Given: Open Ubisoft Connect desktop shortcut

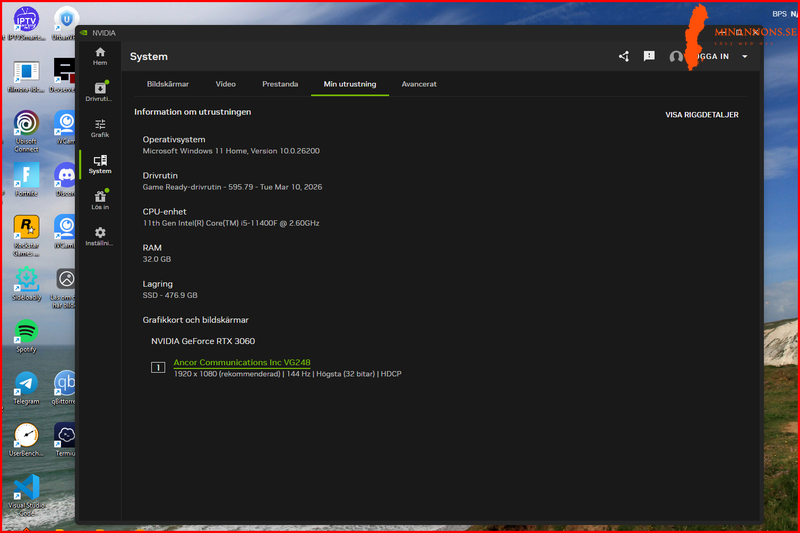Looking at the screenshot, I should tap(26, 131).
